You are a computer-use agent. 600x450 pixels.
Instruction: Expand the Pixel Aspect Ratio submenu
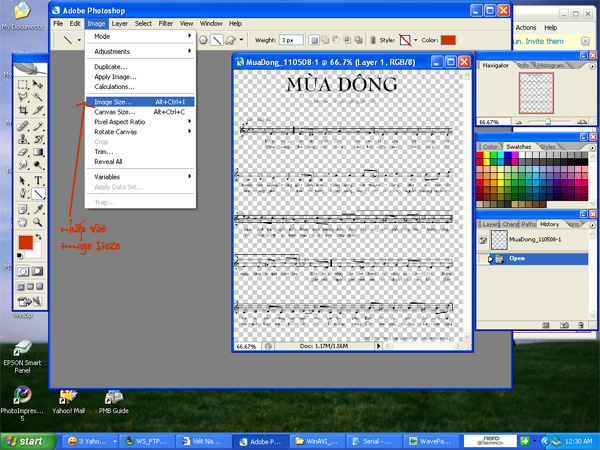click(140, 122)
